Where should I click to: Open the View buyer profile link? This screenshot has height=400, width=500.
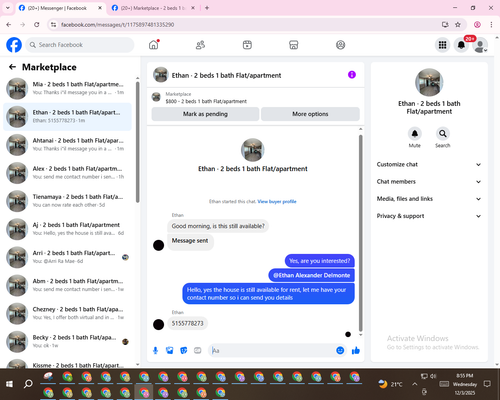pyautogui.click(x=277, y=201)
